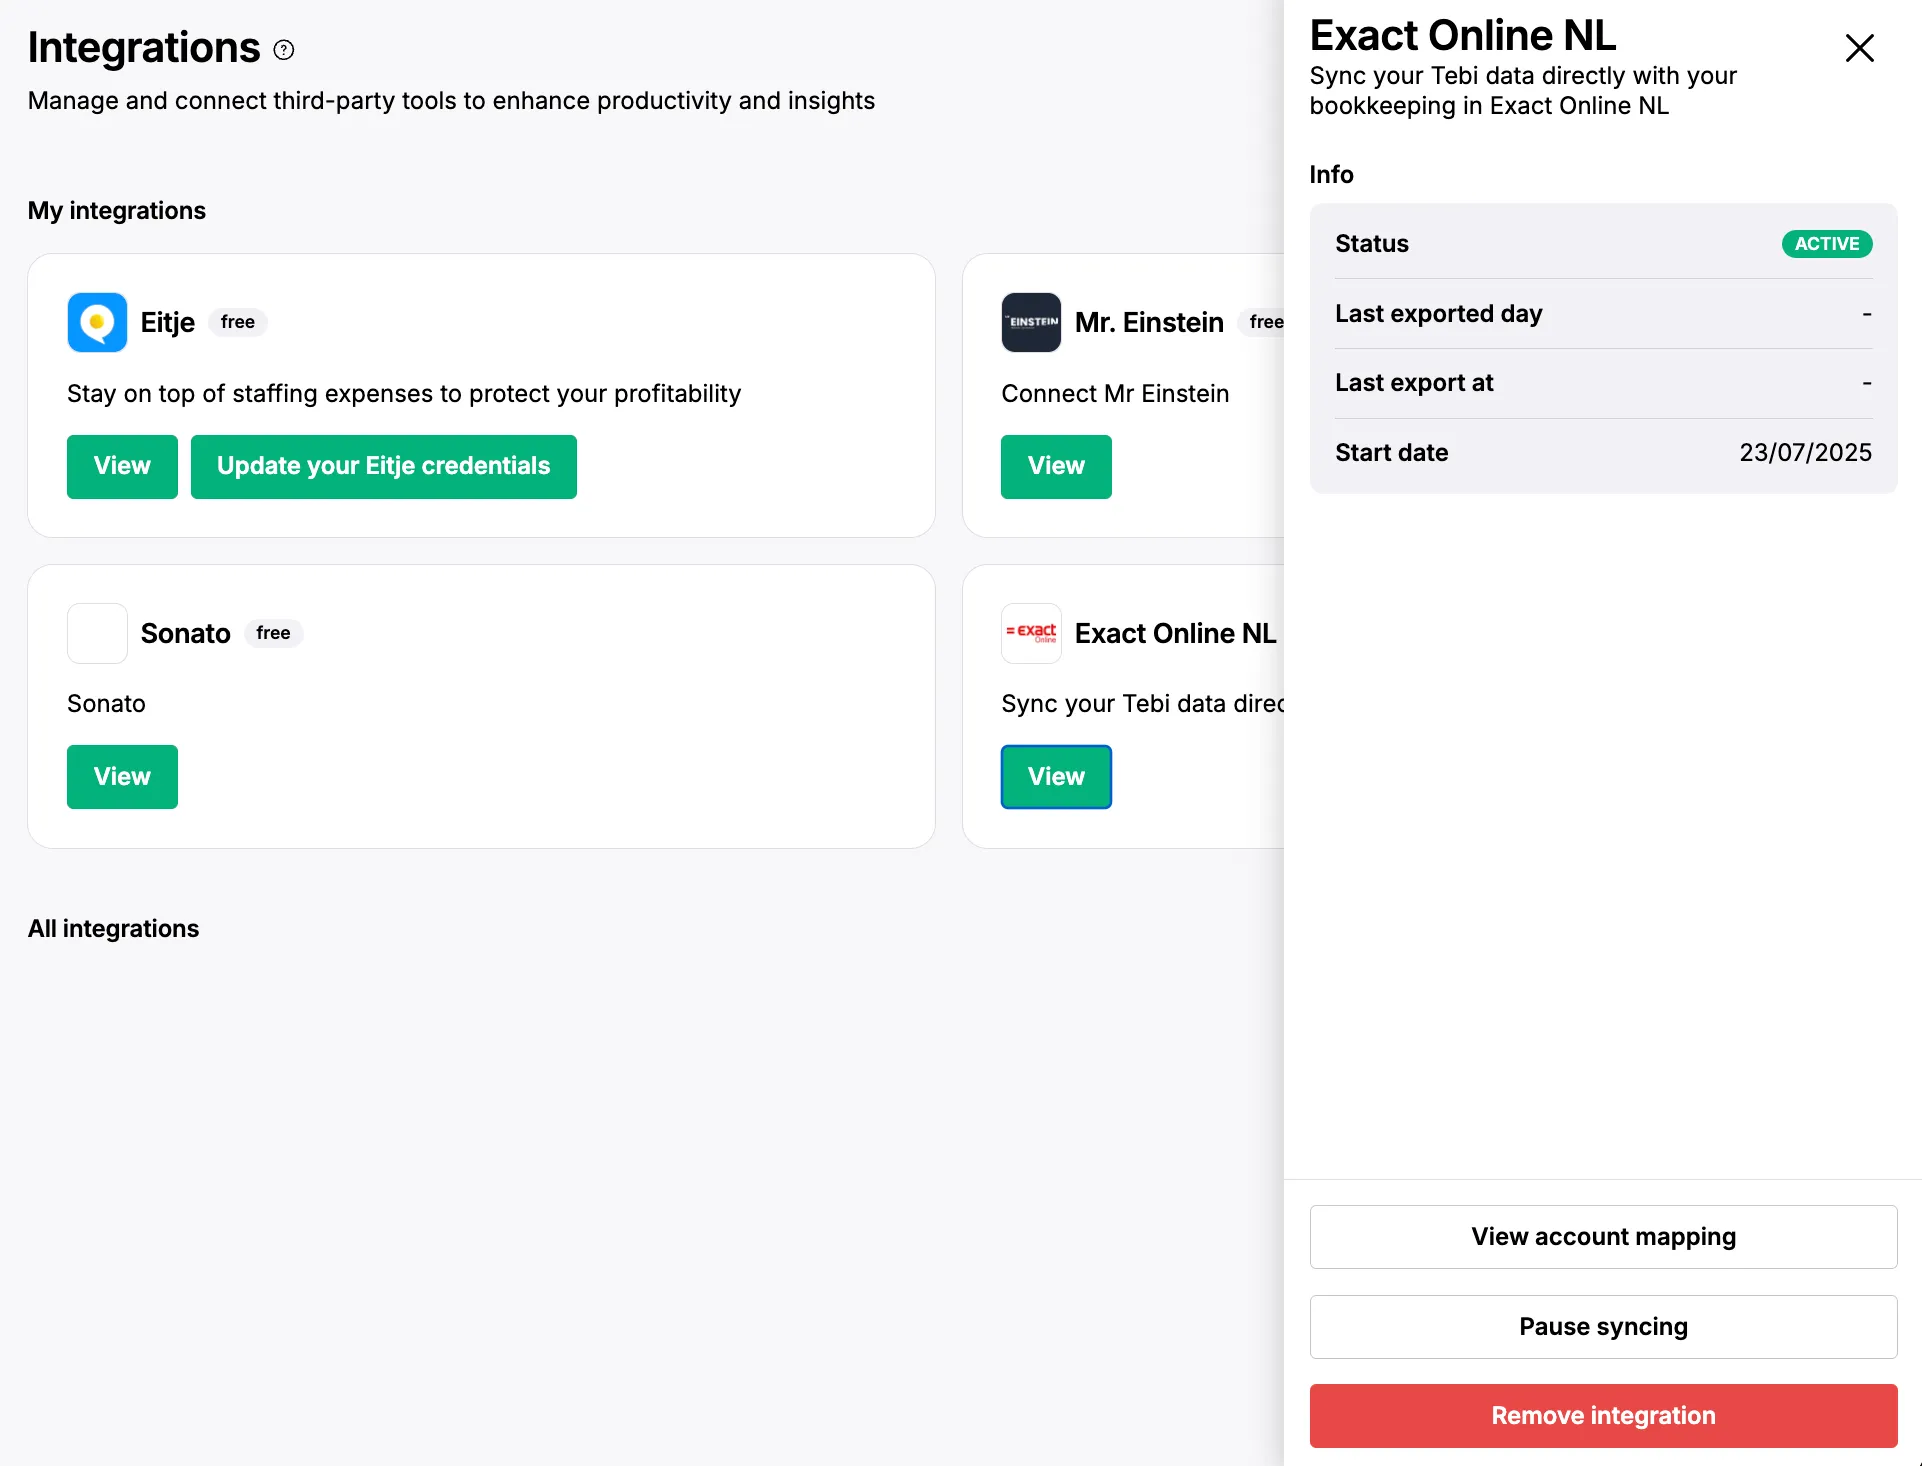The width and height of the screenshot is (1922, 1466).
Task: Click the Eitje app logo icon
Action: (97, 322)
